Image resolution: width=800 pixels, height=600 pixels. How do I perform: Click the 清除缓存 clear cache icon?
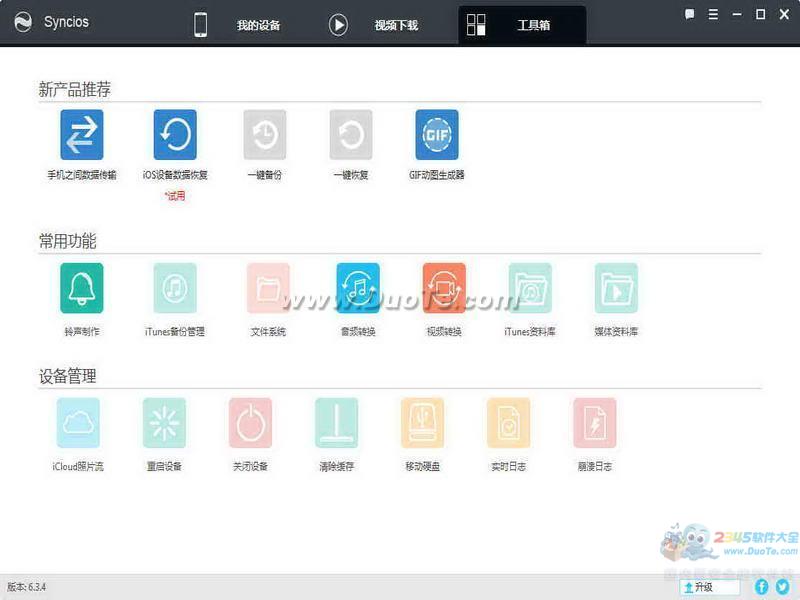[x=337, y=423]
